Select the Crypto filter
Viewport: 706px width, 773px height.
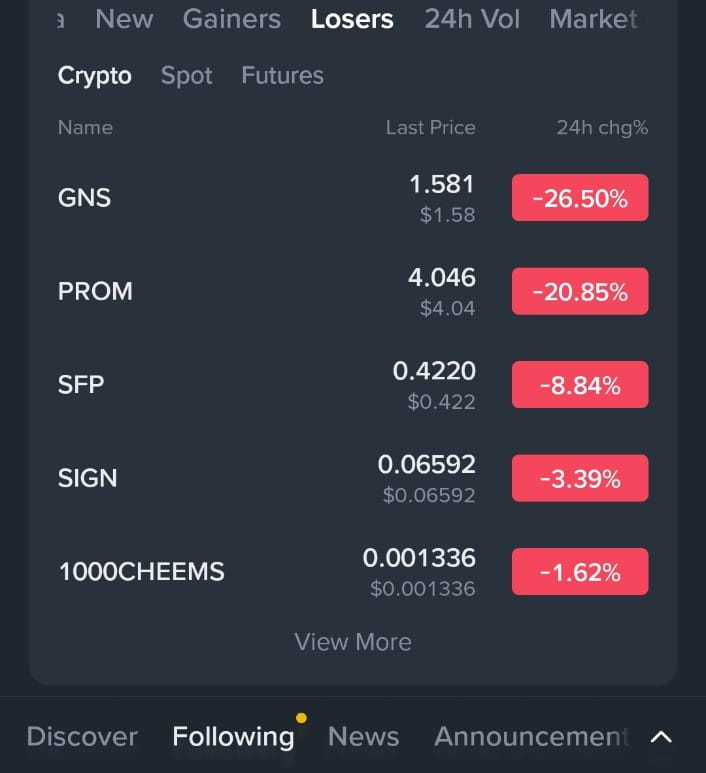pyautogui.click(x=95, y=76)
